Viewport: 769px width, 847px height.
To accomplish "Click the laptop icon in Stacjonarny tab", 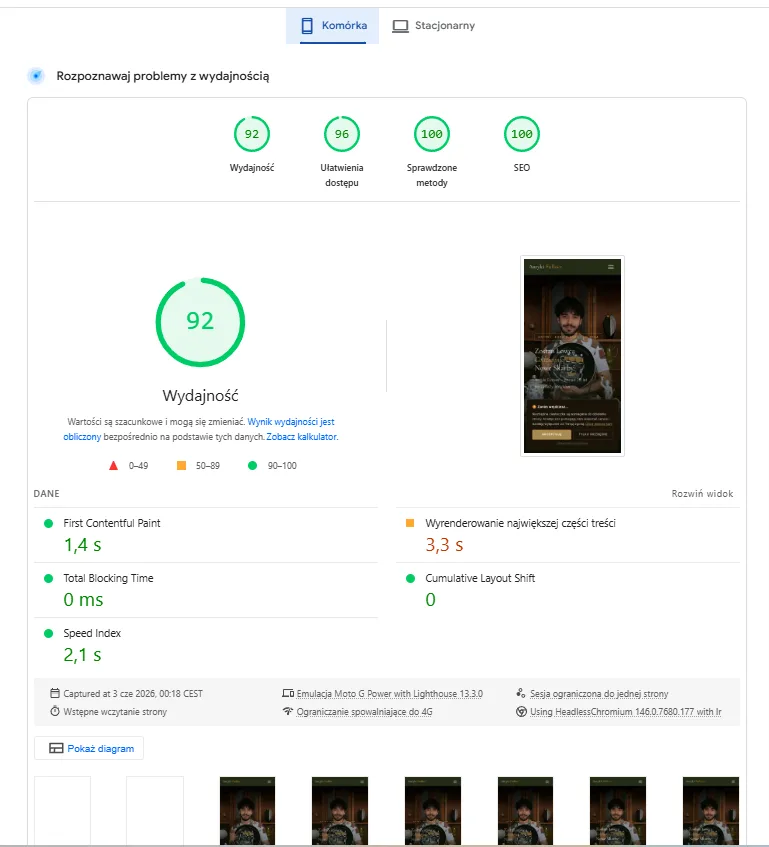I will (x=400, y=26).
